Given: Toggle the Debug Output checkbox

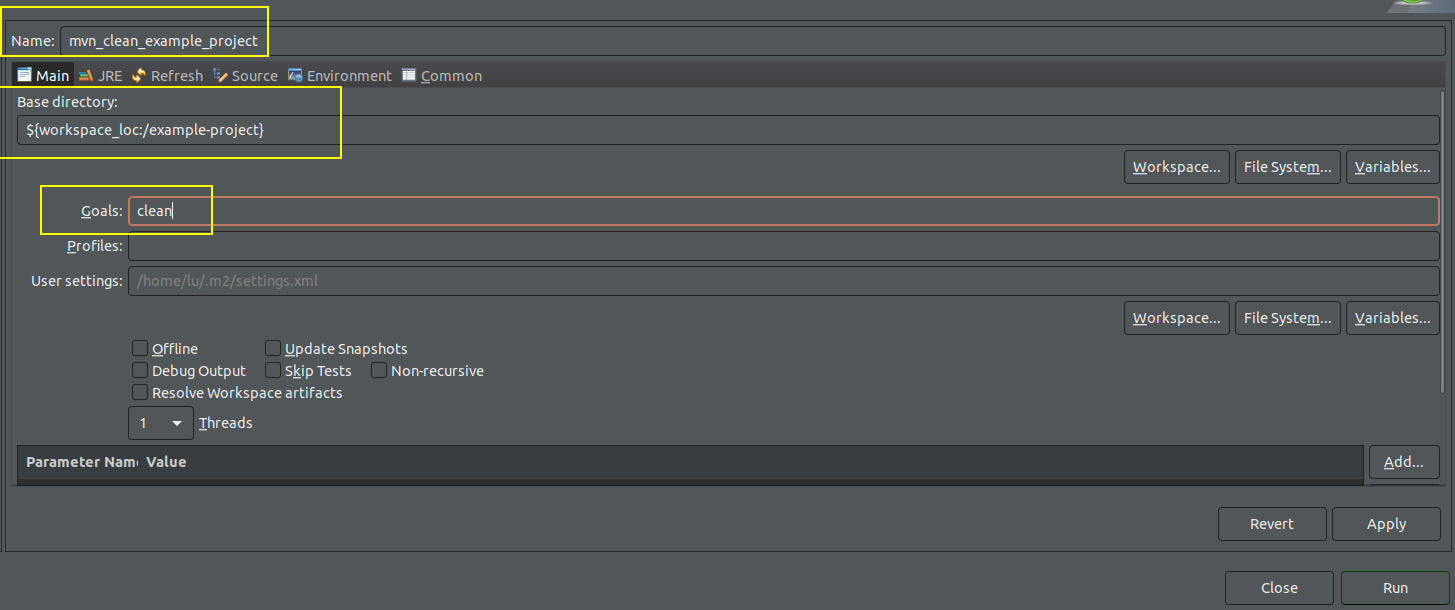Looking at the screenshot, I should coord(140,371).
